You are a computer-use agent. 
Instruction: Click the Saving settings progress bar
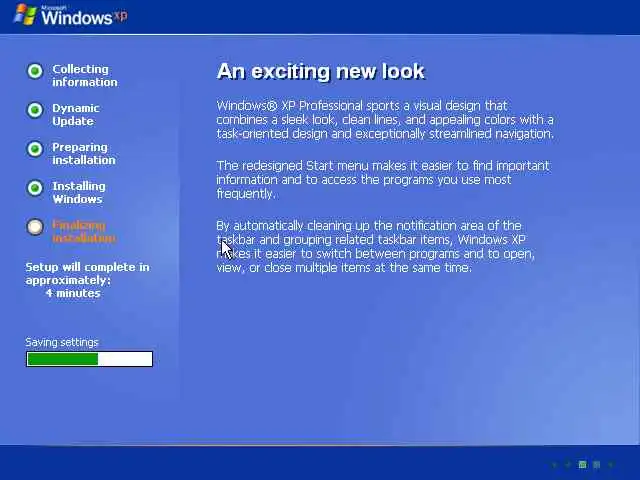(x=89, y=359)
